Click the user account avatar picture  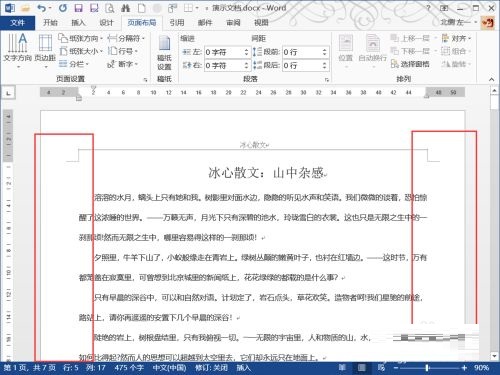pyautogui.click(x=487, y=23)
